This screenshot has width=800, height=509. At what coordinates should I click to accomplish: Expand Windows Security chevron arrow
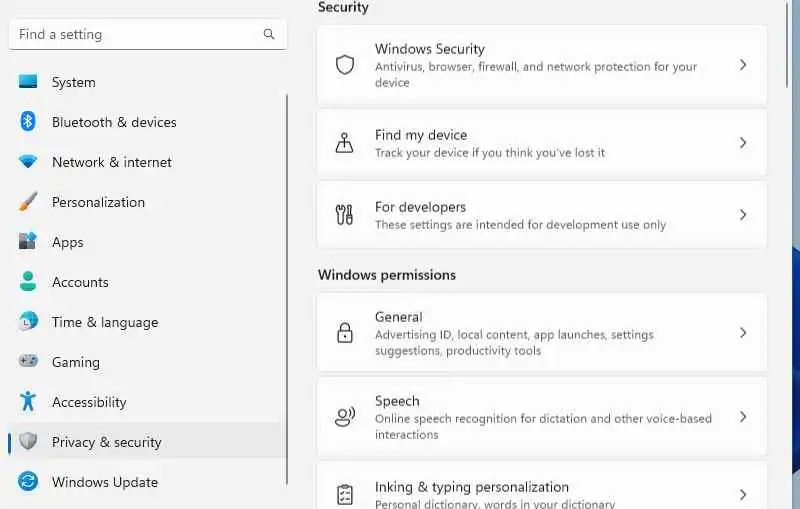(743, 65)
